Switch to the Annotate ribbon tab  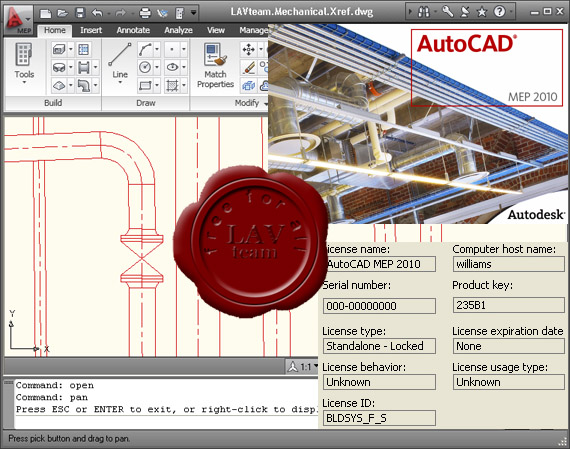coord(133,30)
